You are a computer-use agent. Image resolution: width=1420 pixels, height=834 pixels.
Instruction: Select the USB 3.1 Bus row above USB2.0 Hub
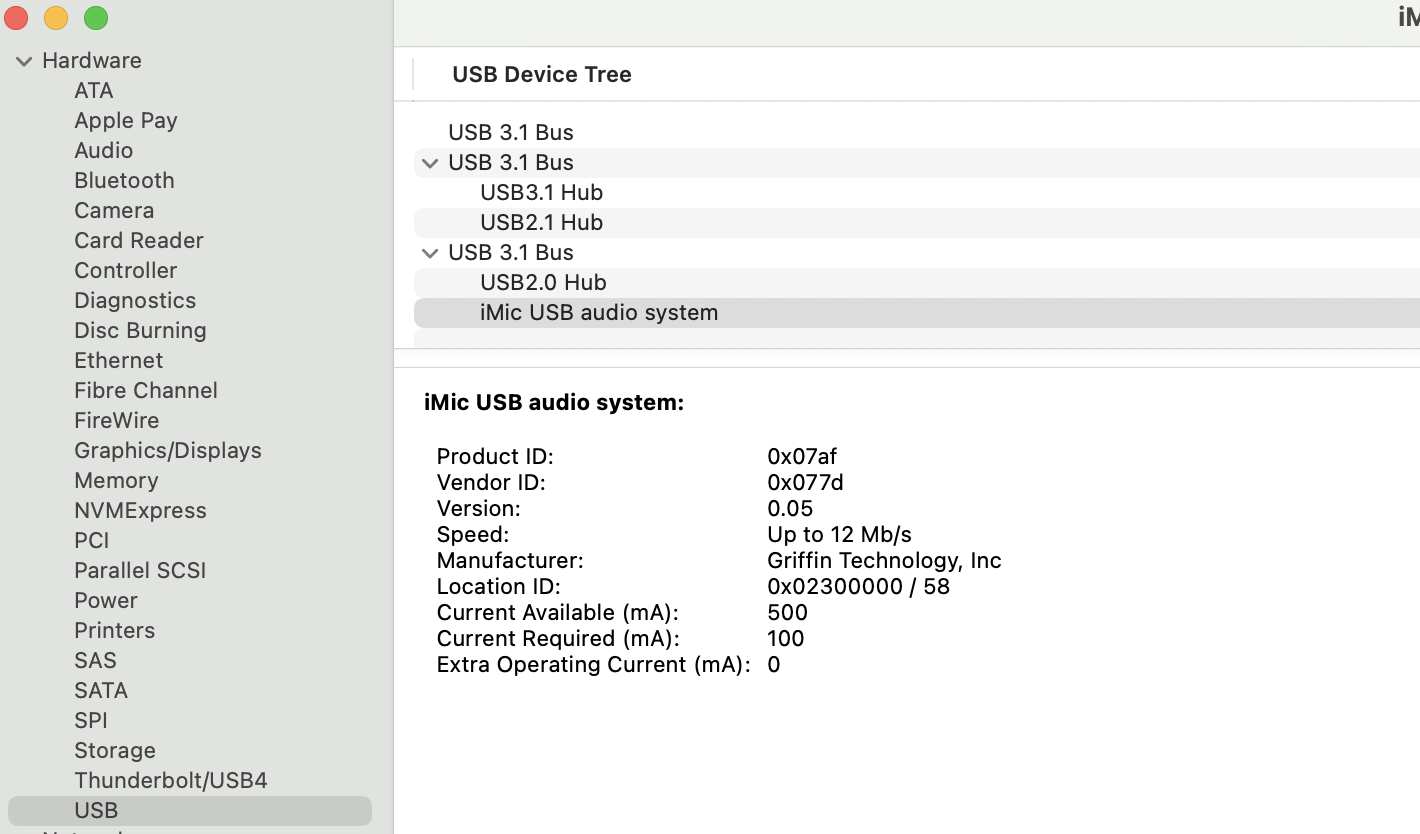917,253
